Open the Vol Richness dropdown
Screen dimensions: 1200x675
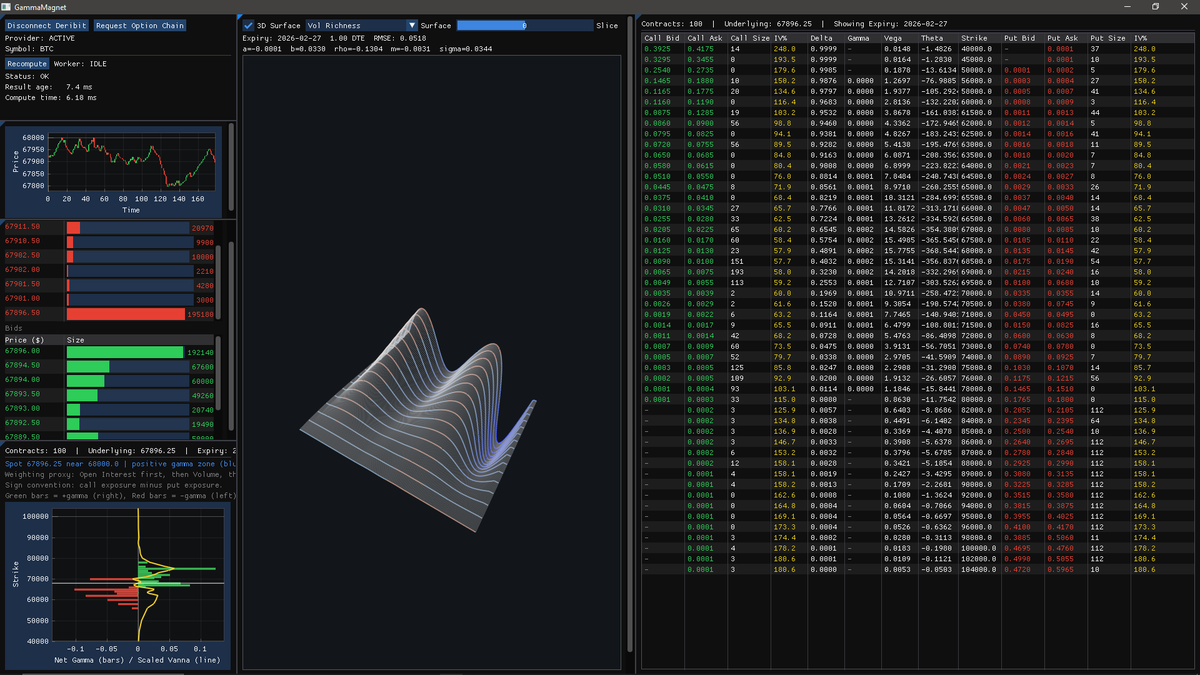362,25
